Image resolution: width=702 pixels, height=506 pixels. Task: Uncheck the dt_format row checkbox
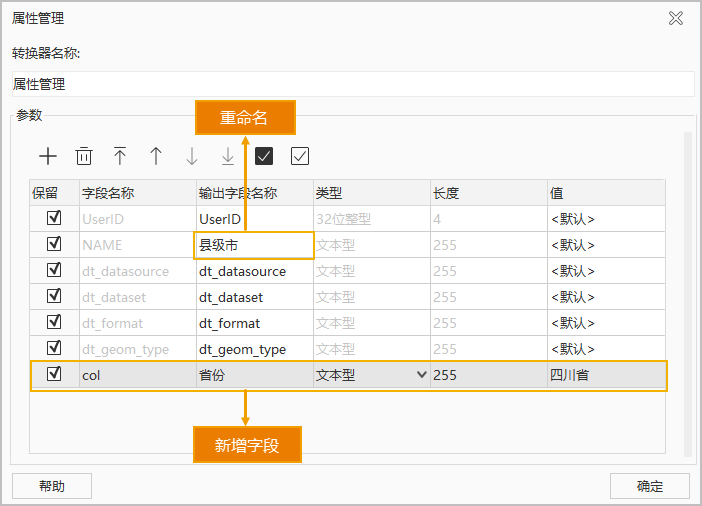[x=54, y=322]
